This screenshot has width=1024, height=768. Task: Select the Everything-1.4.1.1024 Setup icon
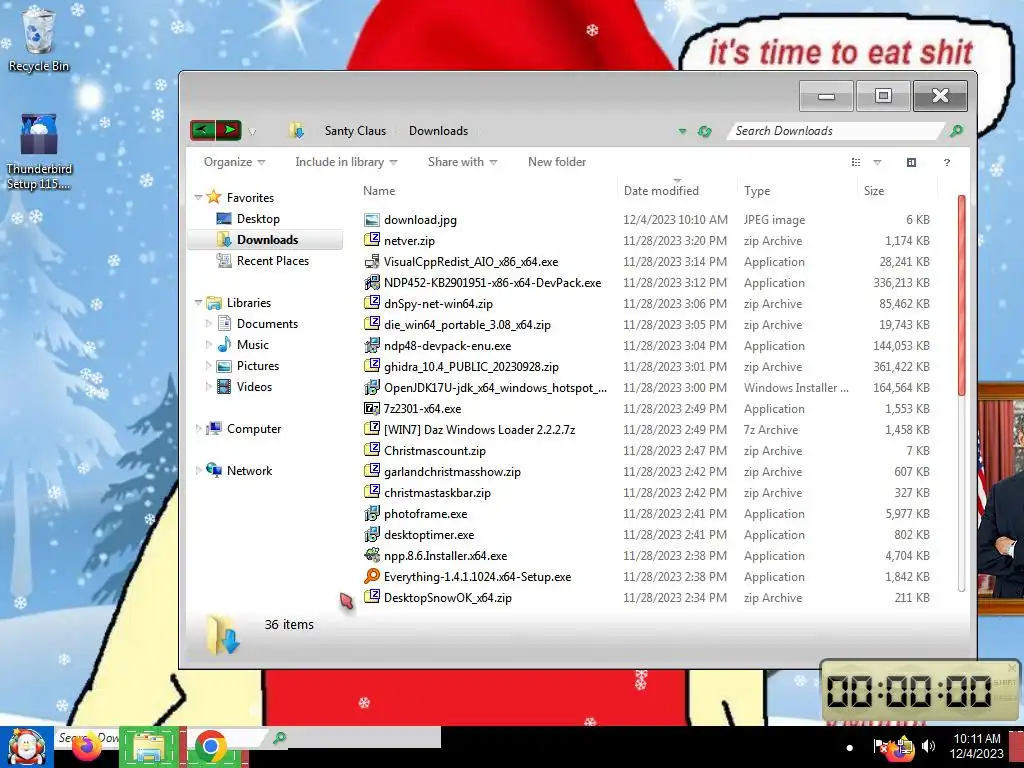point(372,577)
